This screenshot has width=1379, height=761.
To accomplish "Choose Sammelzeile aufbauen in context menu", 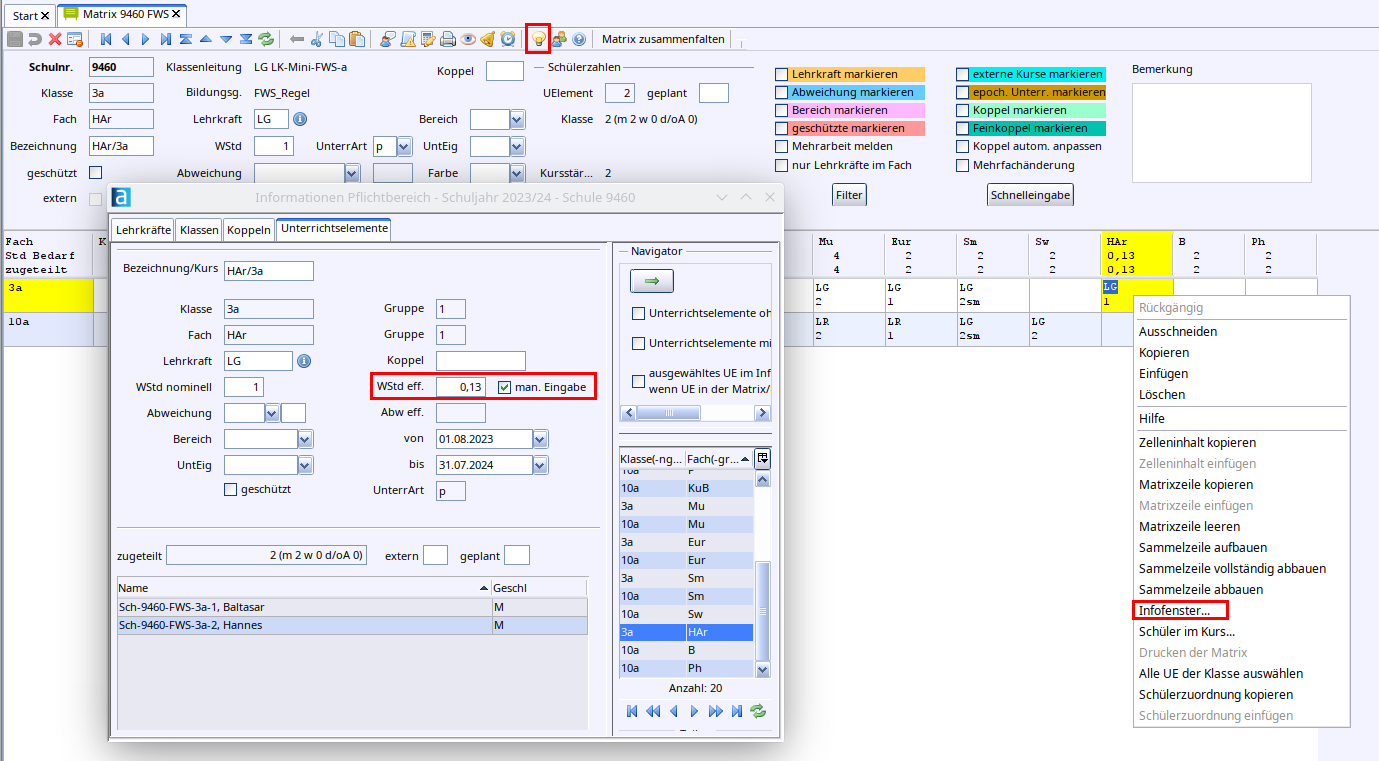I will [x=1203, y=547].
